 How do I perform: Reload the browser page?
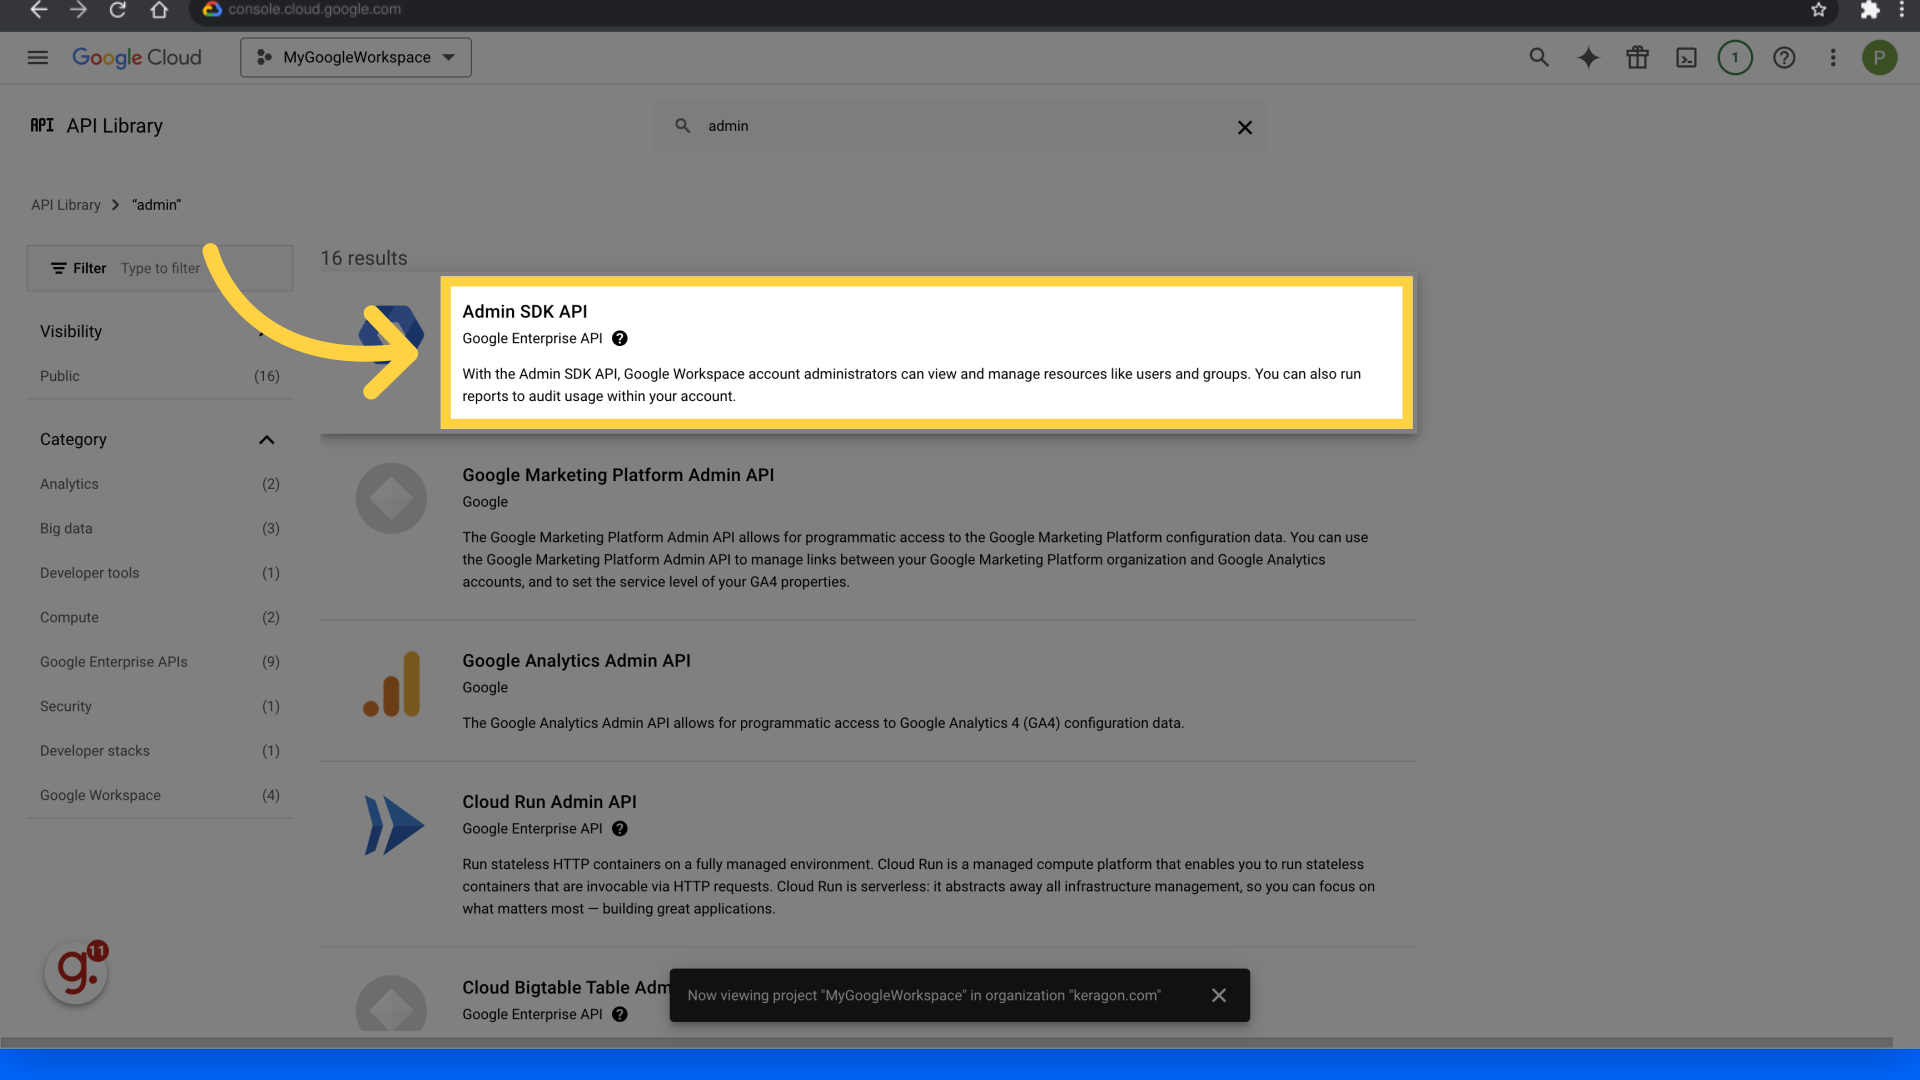pos(118,10)
